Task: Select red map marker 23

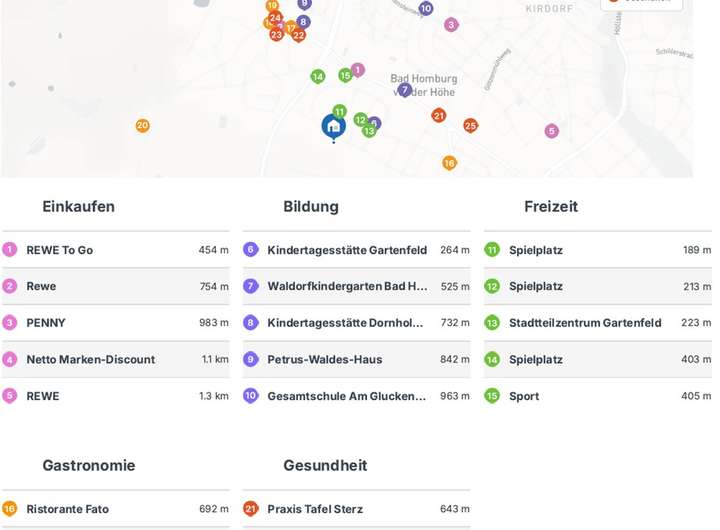Action: (x=276, y=34)
